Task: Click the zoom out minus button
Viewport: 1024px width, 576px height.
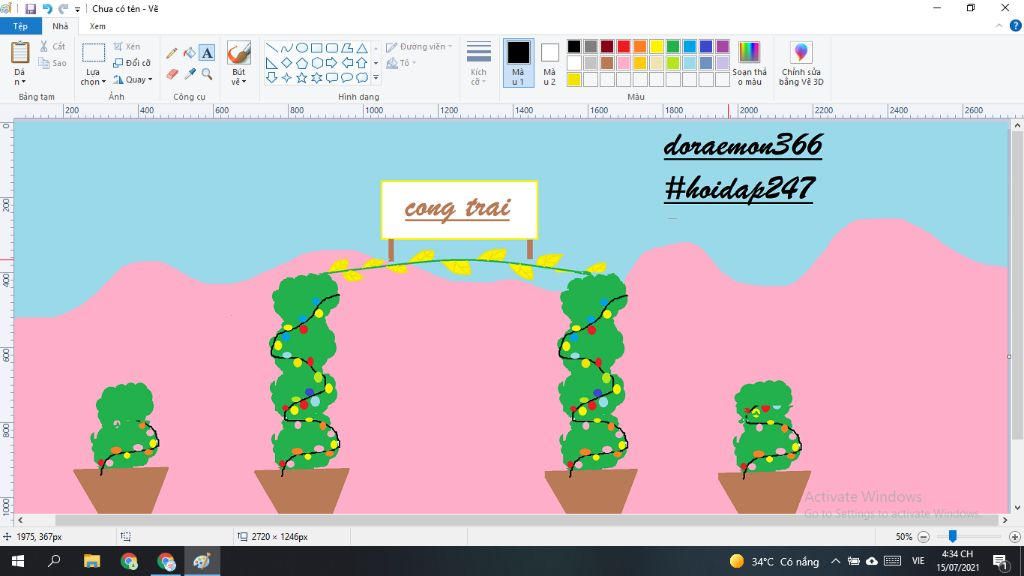Action: pyautogui.click(x=923, y=537)
